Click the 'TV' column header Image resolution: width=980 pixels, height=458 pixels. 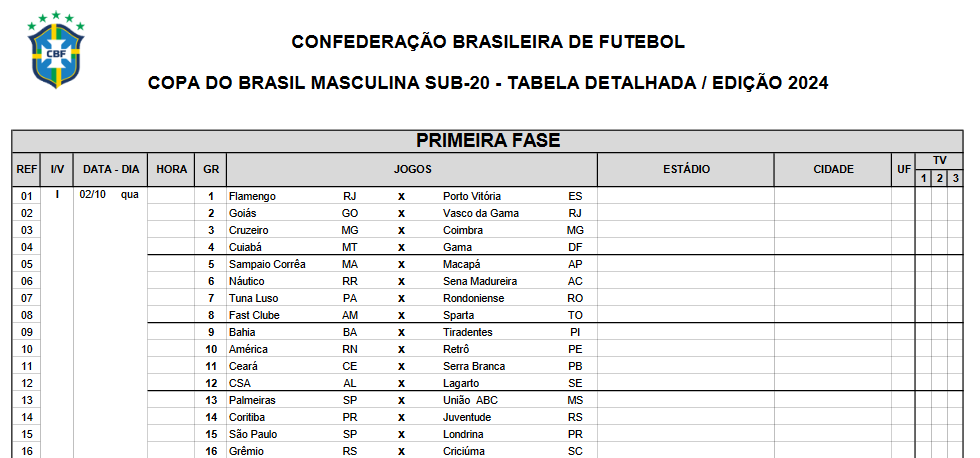coord(940,160)
